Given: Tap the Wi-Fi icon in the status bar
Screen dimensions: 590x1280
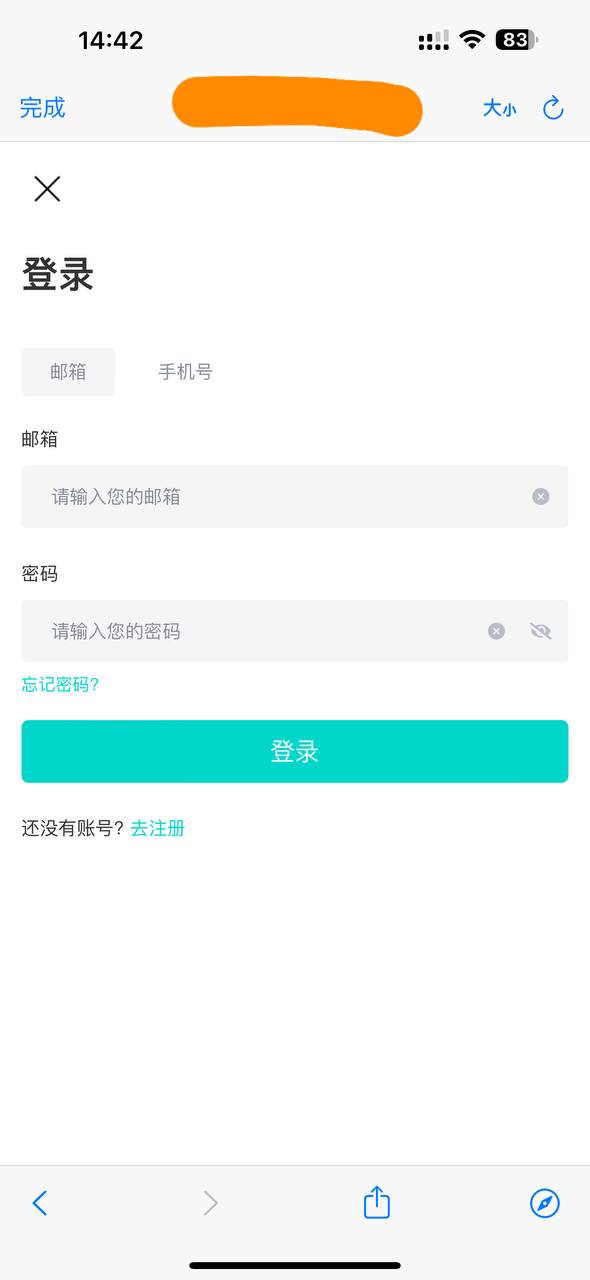Looking at the screenshot, I should point(470,40).
